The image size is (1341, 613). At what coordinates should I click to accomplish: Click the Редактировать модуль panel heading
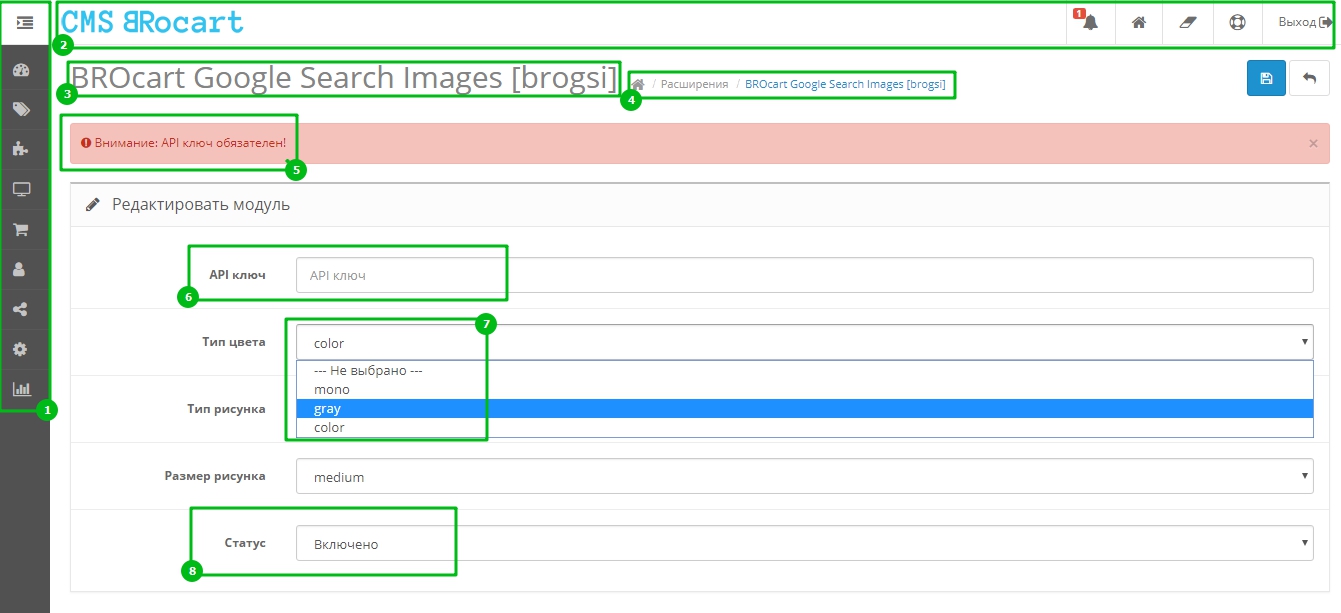click(200, 204)
